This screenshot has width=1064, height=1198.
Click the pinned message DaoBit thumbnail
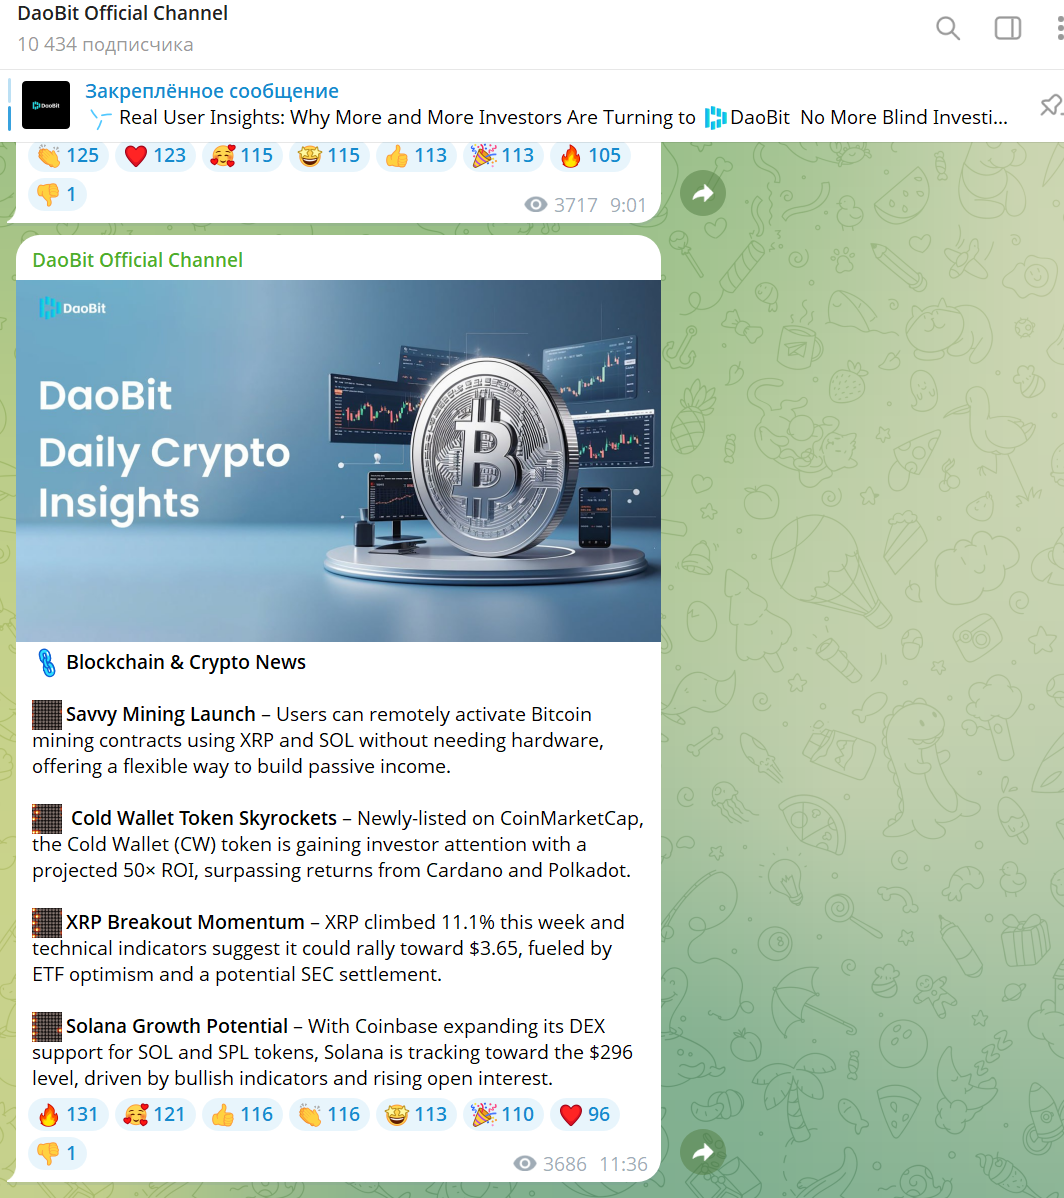tap(46, 105)
